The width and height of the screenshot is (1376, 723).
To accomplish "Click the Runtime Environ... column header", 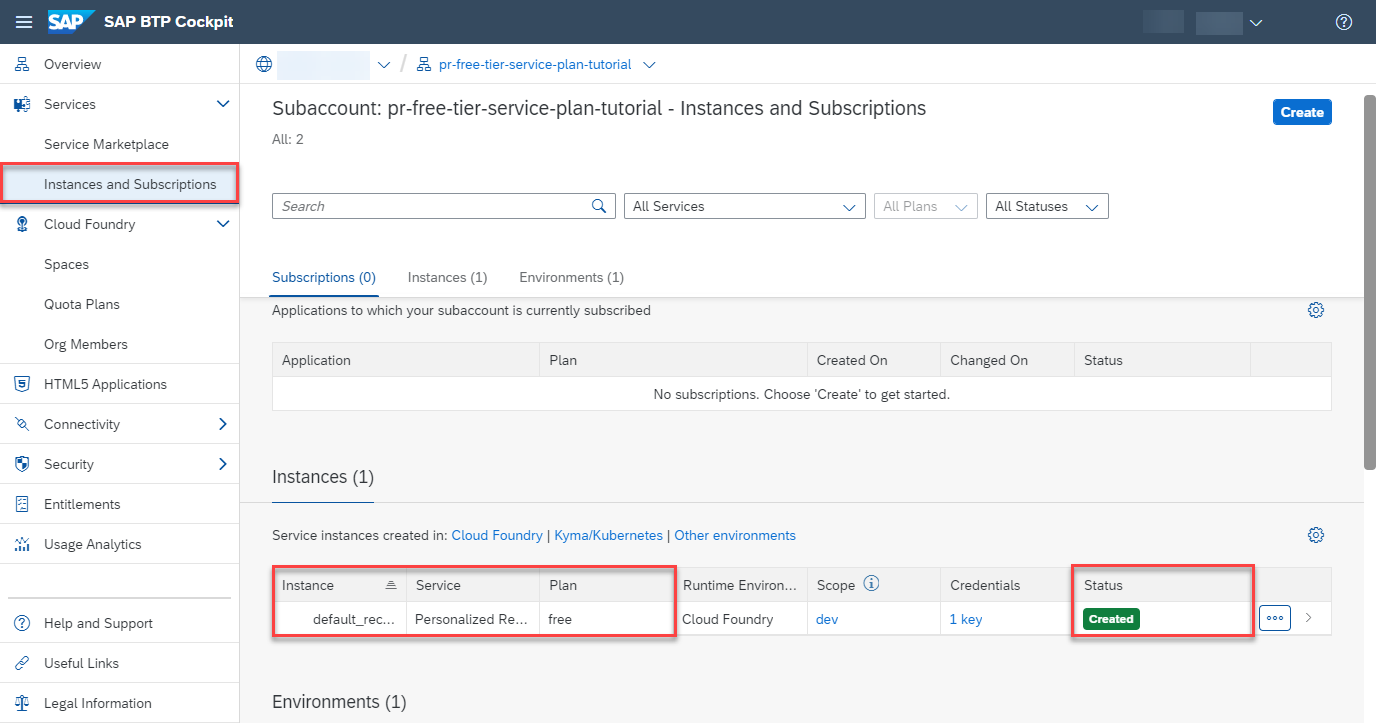I will pos(740,585).
